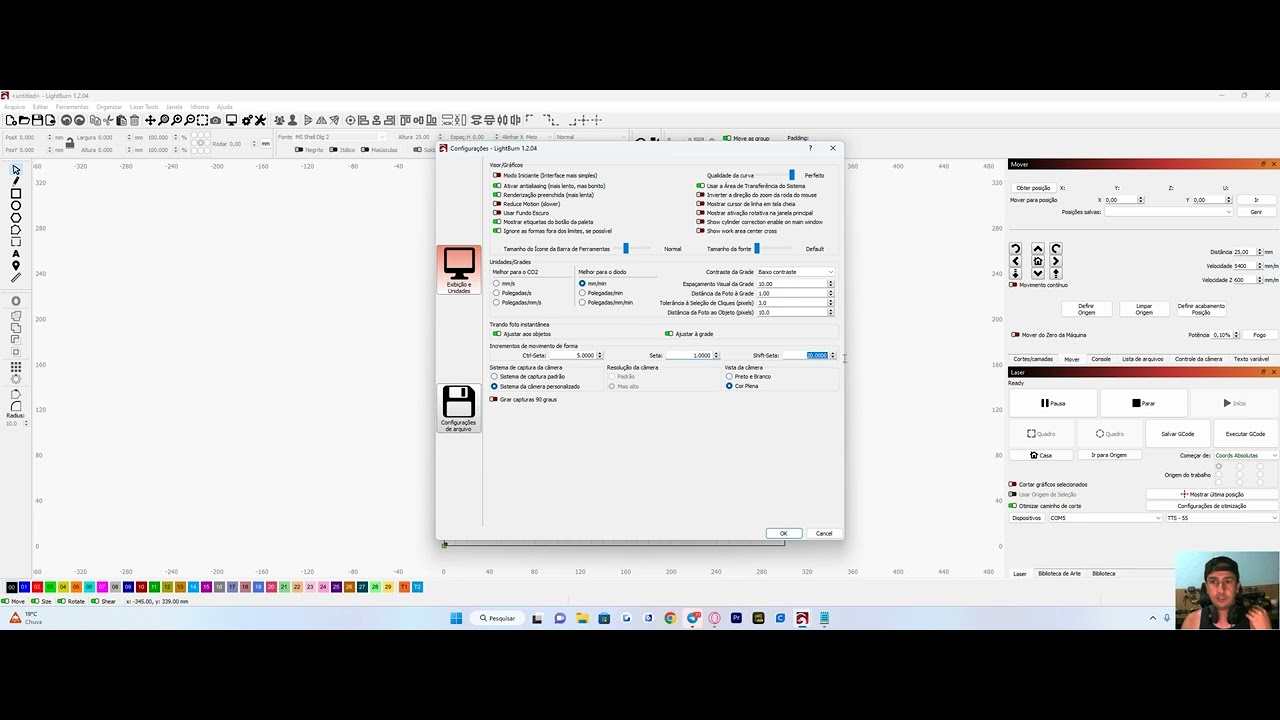
Task: Select mm/s radio under Melhor para o CO2
Action: pyautogui.click(x=496, y=284)
